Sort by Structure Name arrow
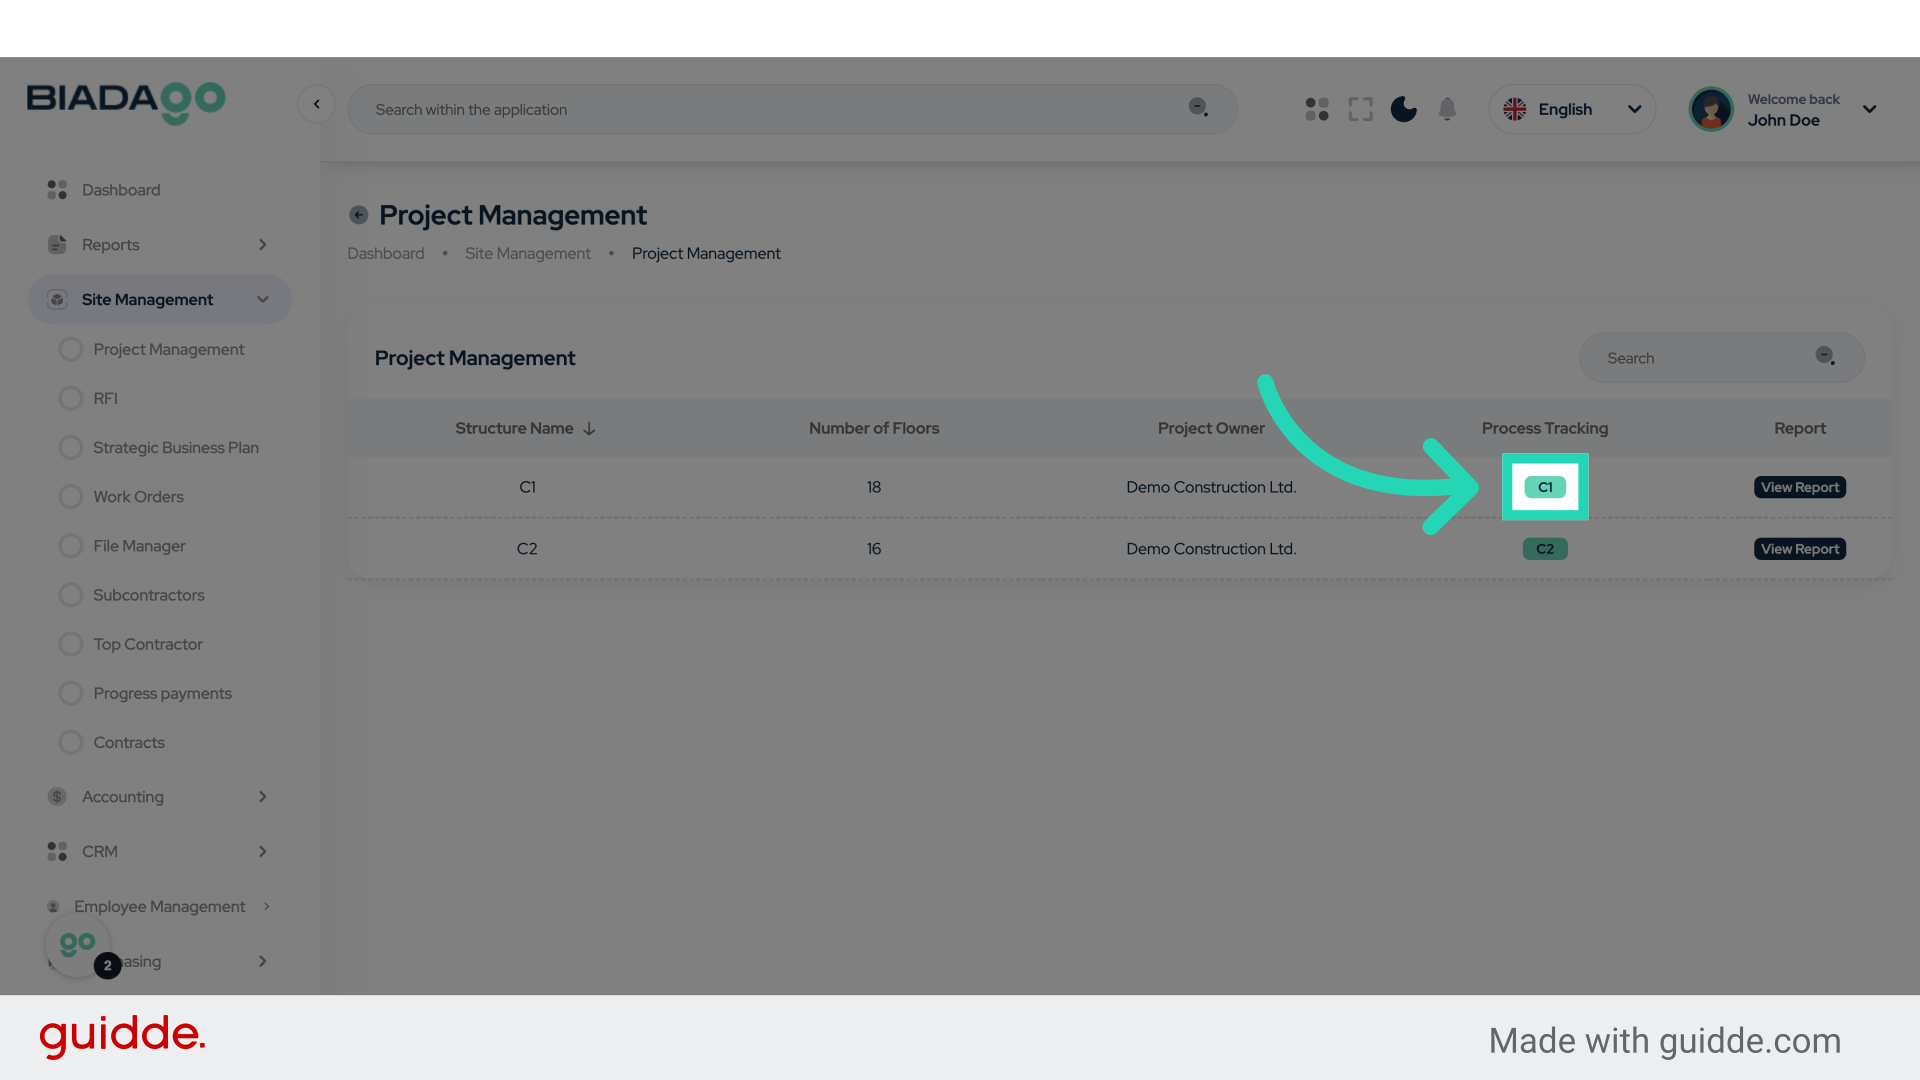Screen dimensions: 1920x1080 tap(589, 429)
